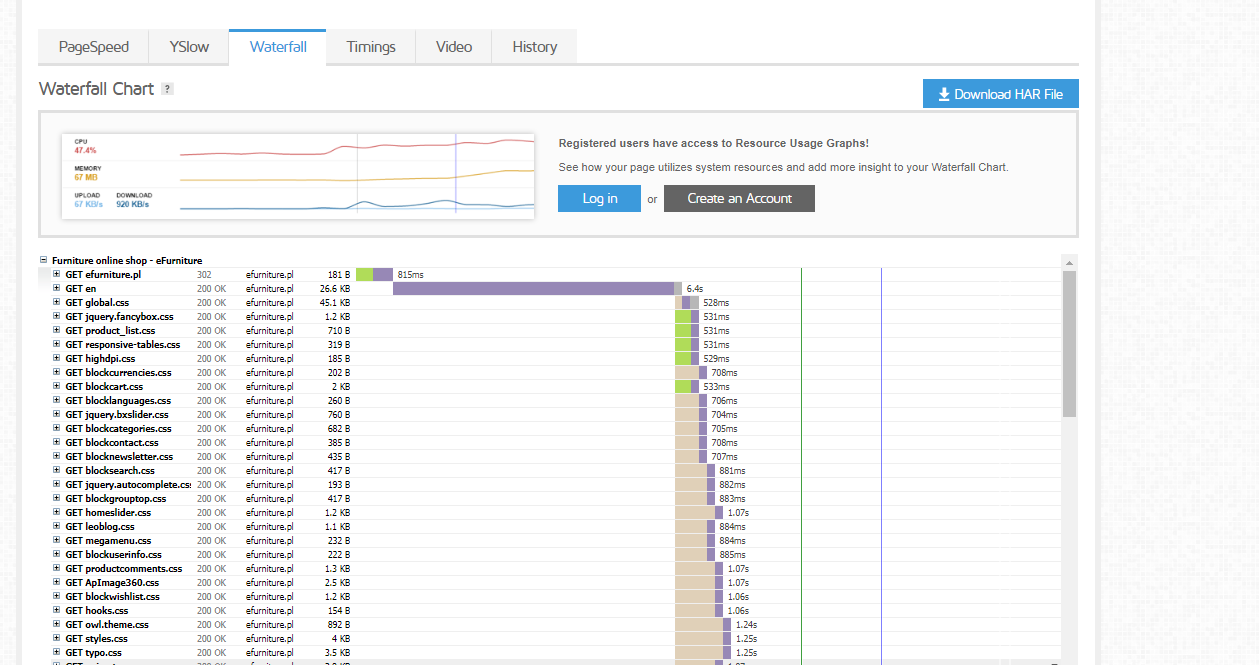This screenshot has height=665, width=1259.
Task: Expand the GET blockcontact.css request
Action: [57, 442]
